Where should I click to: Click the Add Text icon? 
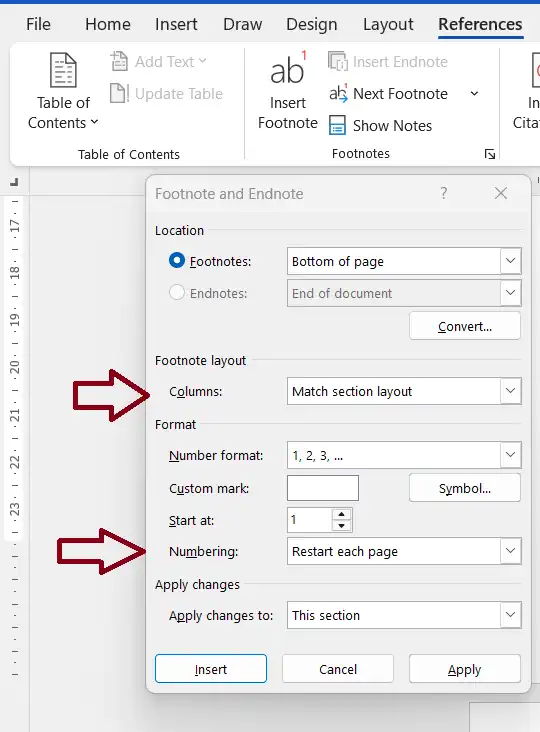[119, 61]
